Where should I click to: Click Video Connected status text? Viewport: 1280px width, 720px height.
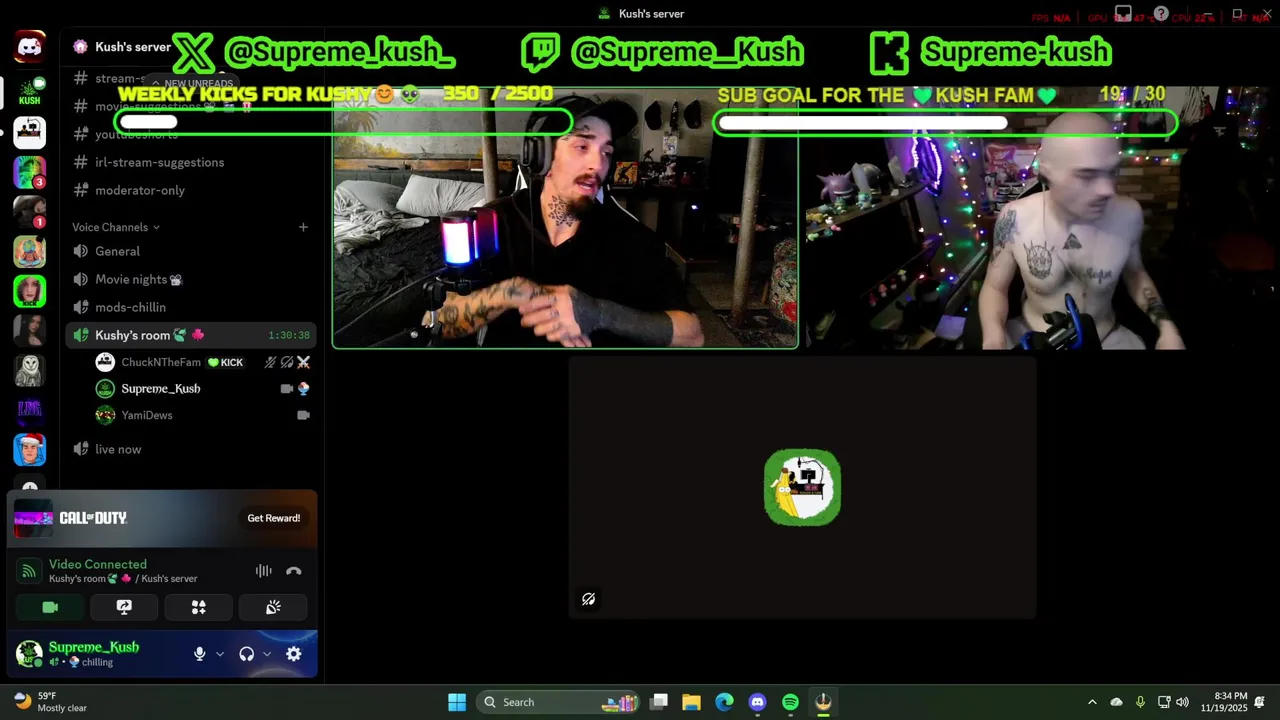pos(98,564)
